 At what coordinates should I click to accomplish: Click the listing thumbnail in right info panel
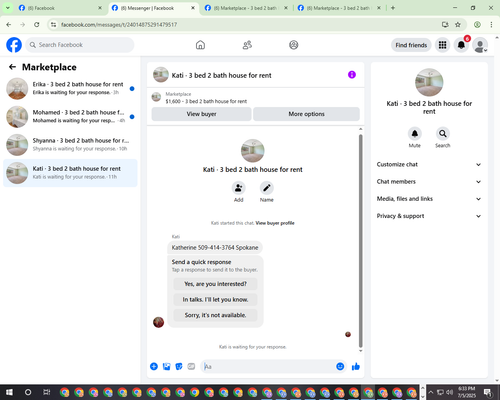coord(429,82)
